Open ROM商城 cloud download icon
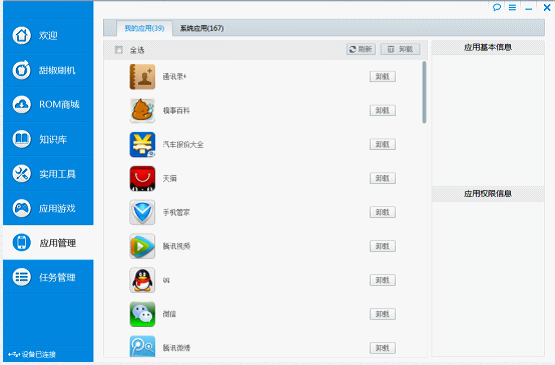Screen dimensions: 555x365 22,104
